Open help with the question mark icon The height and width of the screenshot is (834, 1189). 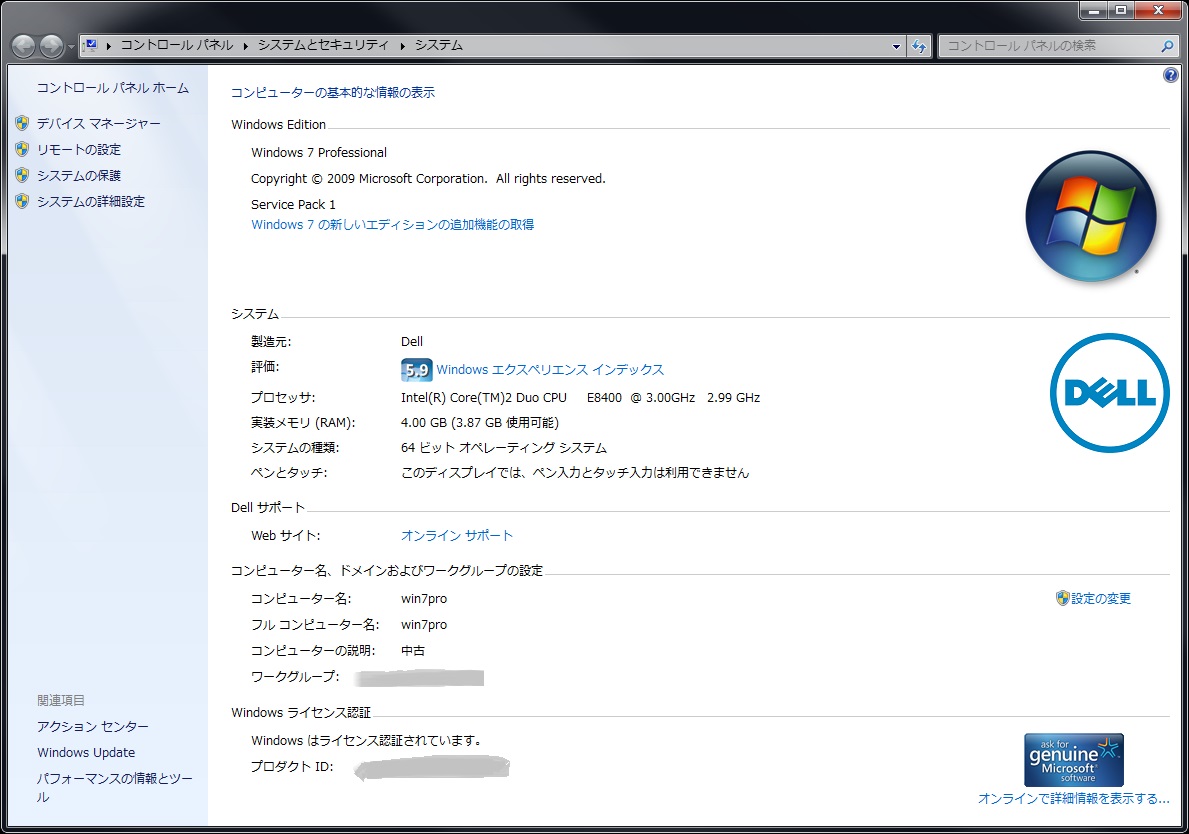point(1170,75)
